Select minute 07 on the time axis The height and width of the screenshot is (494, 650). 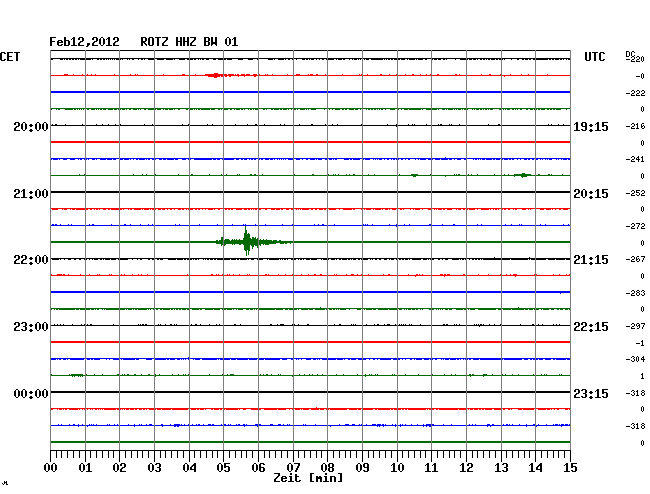[293, 467]
